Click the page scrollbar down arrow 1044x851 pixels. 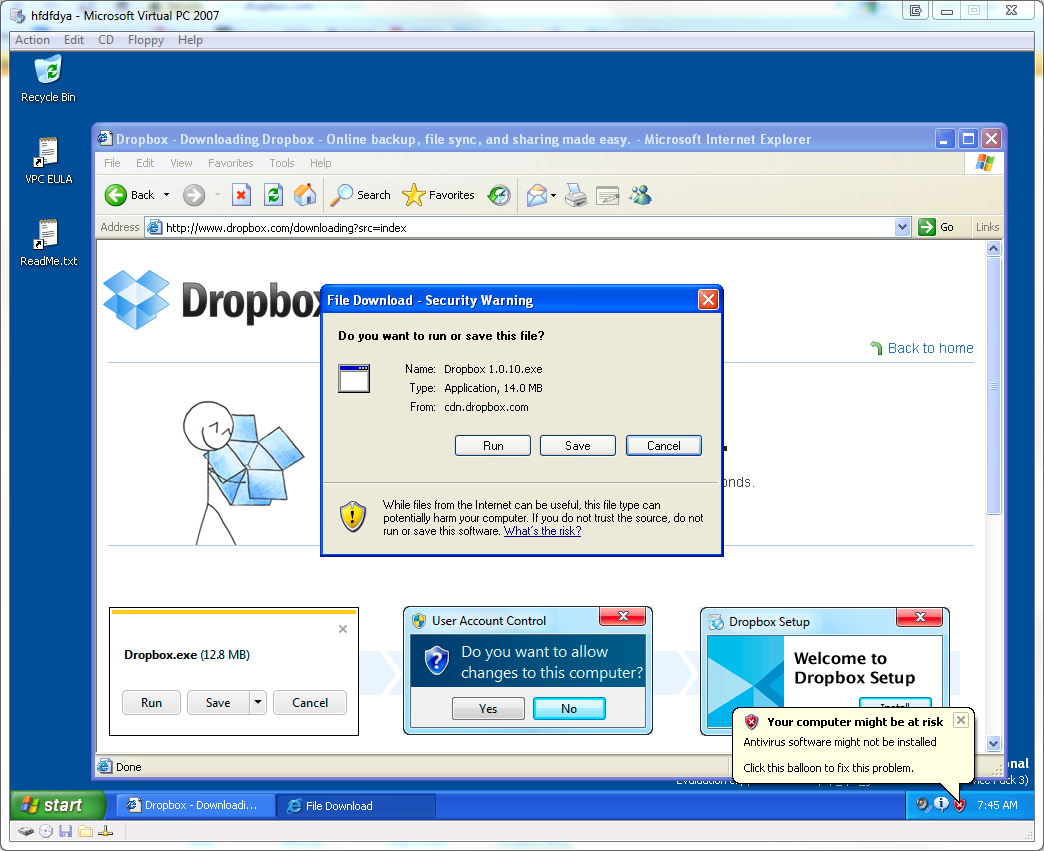993,743
